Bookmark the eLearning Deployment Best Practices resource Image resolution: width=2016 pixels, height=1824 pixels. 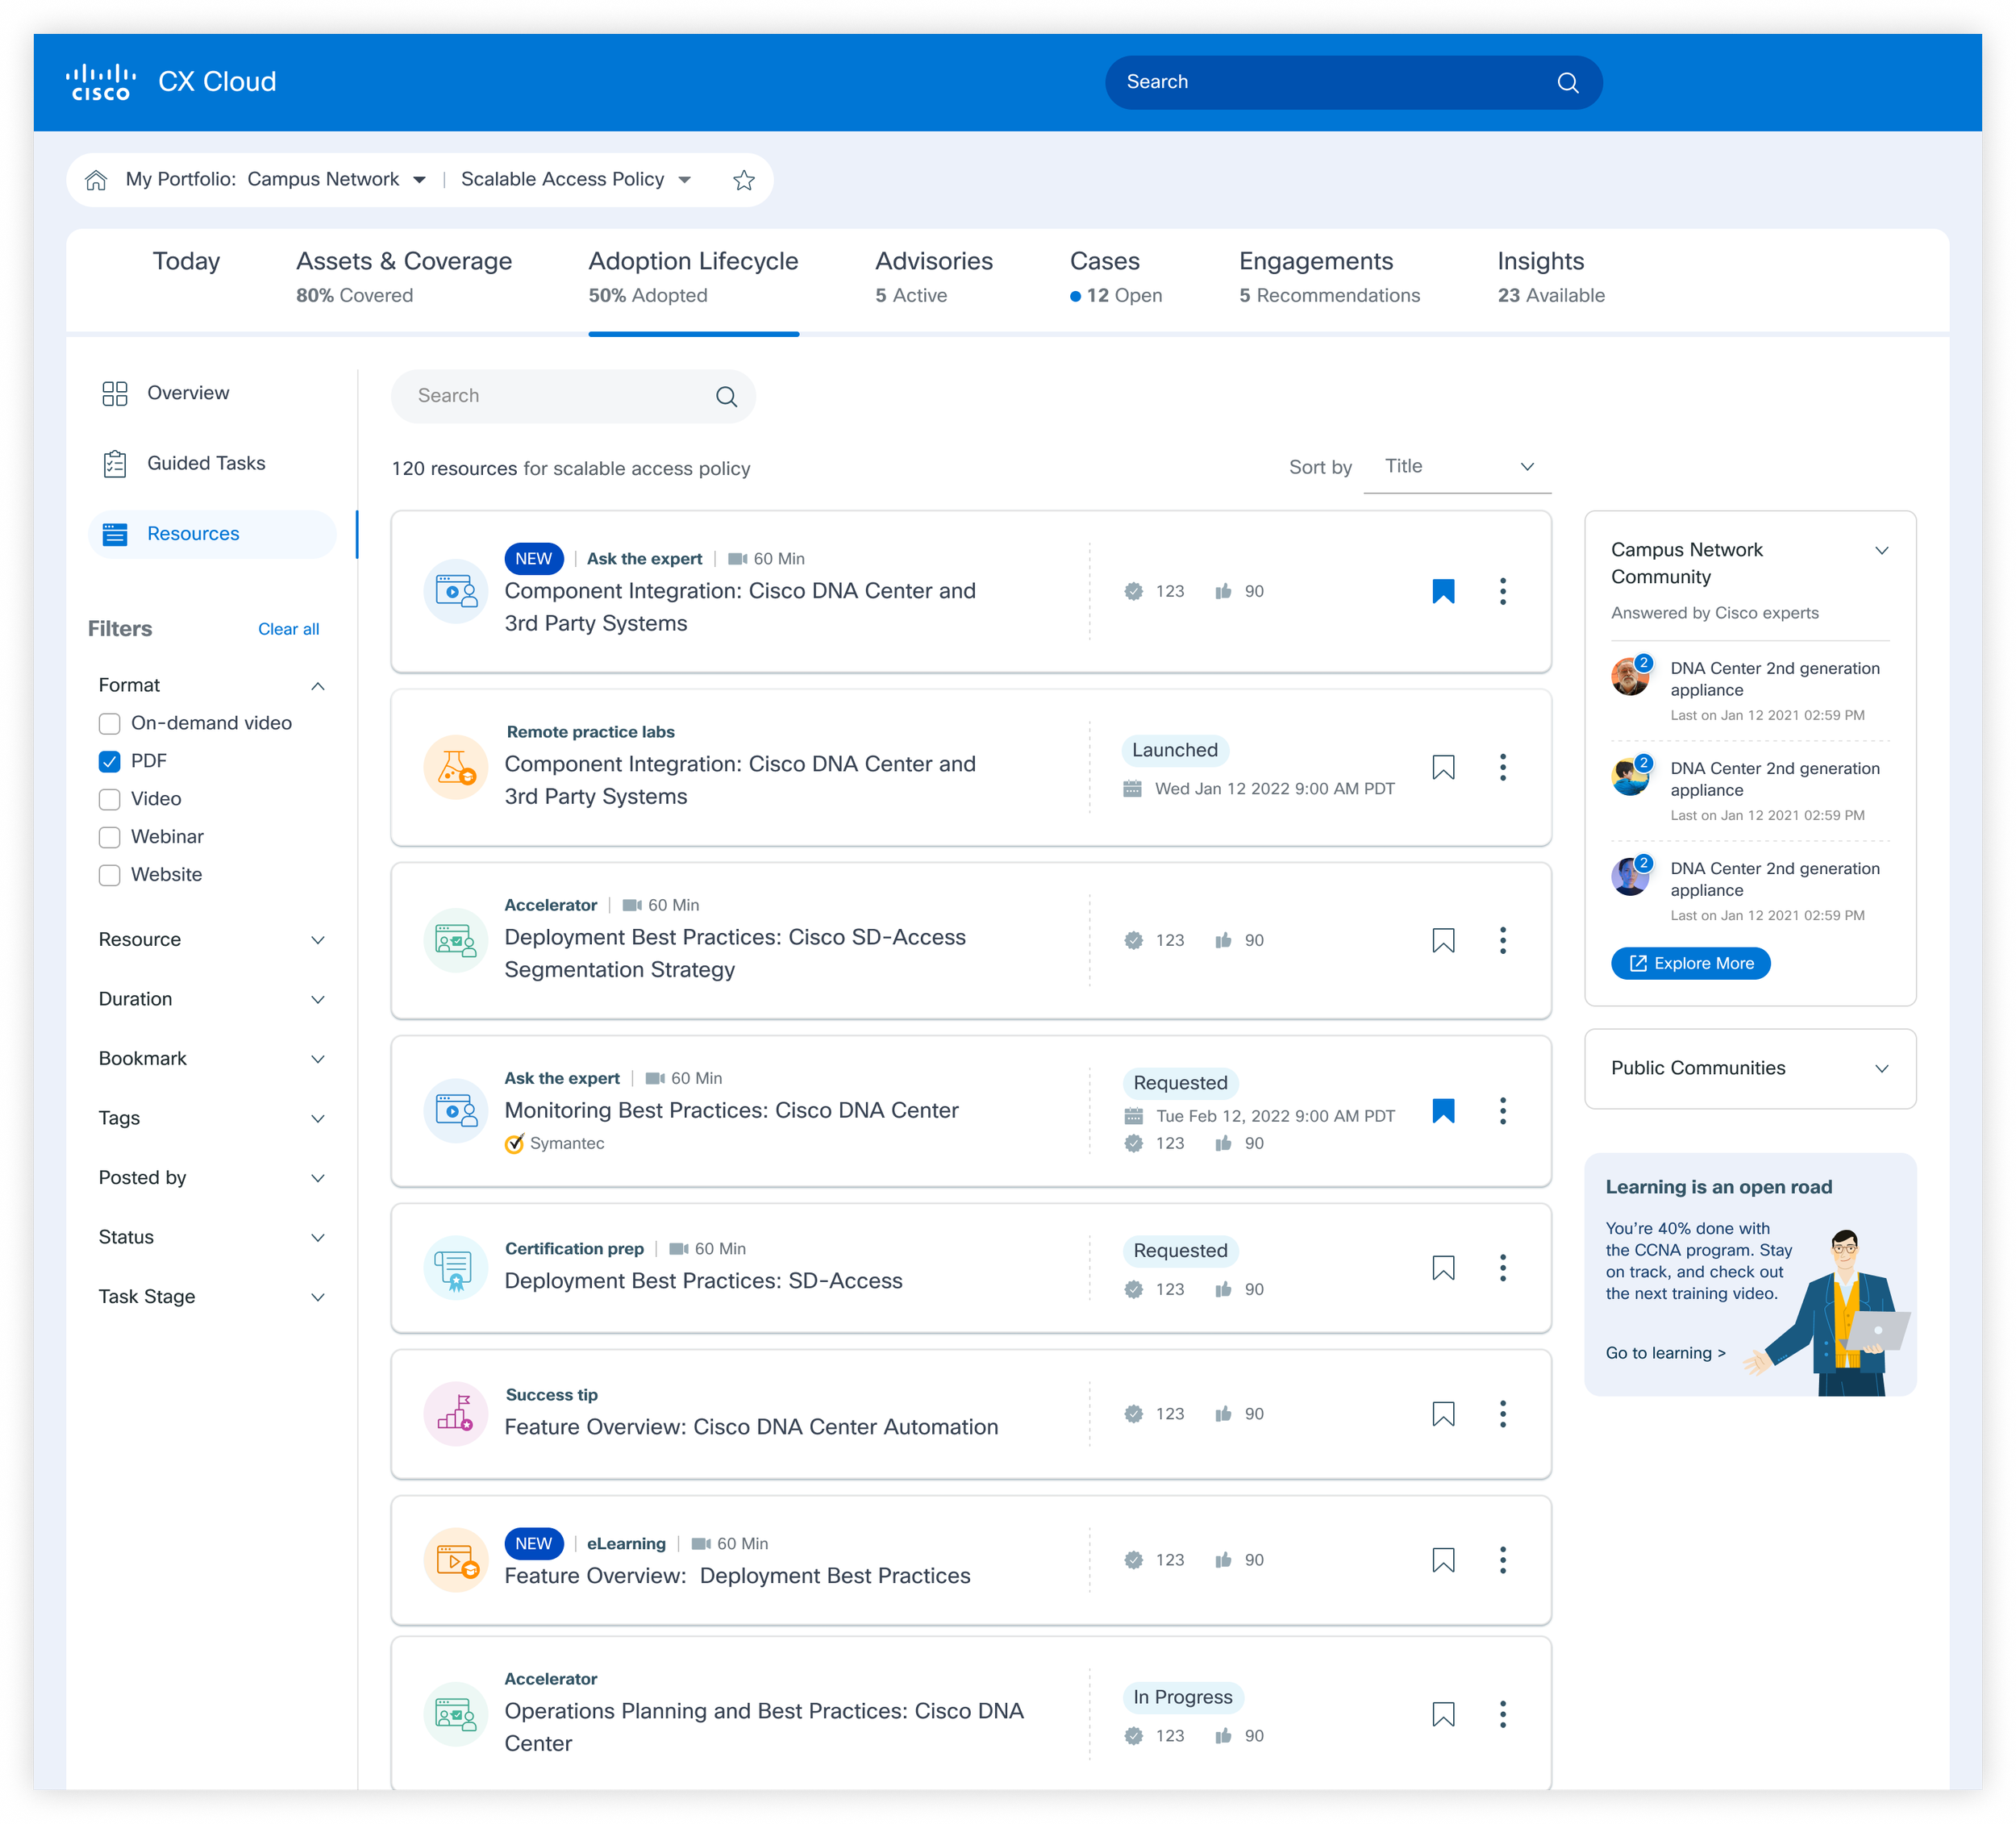1443,1560
